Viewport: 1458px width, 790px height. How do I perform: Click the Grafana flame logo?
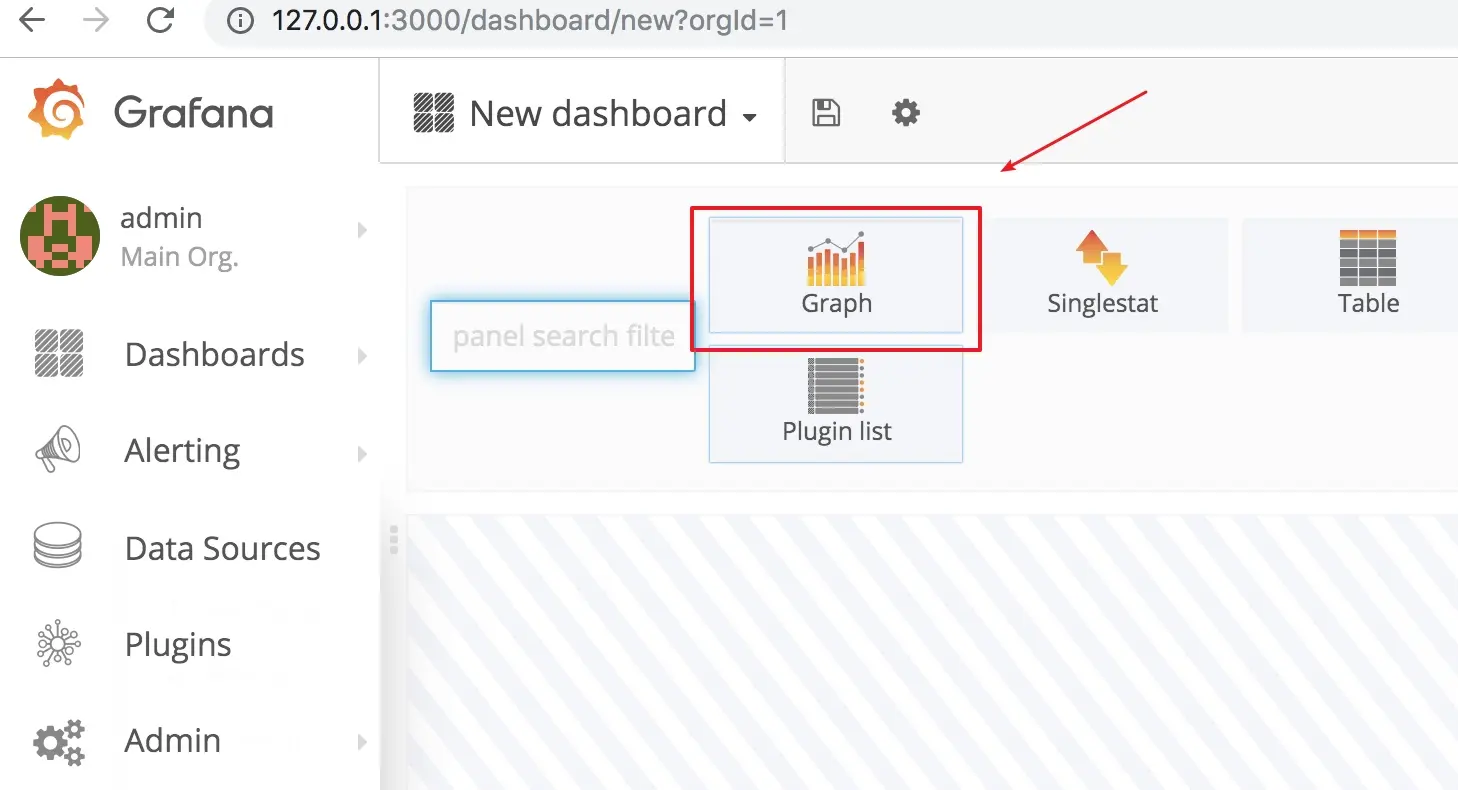[58, 109]
